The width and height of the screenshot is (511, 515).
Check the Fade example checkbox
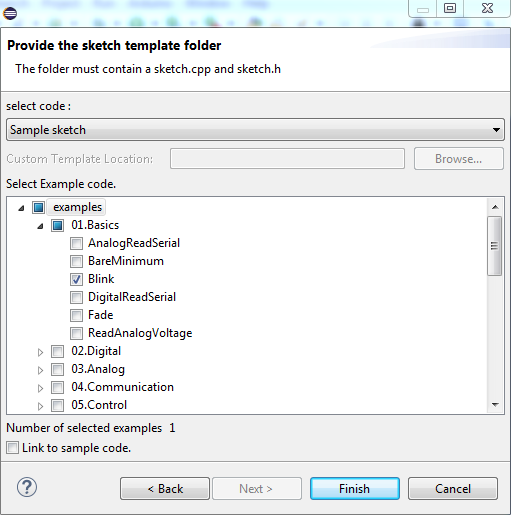[76, 315]
